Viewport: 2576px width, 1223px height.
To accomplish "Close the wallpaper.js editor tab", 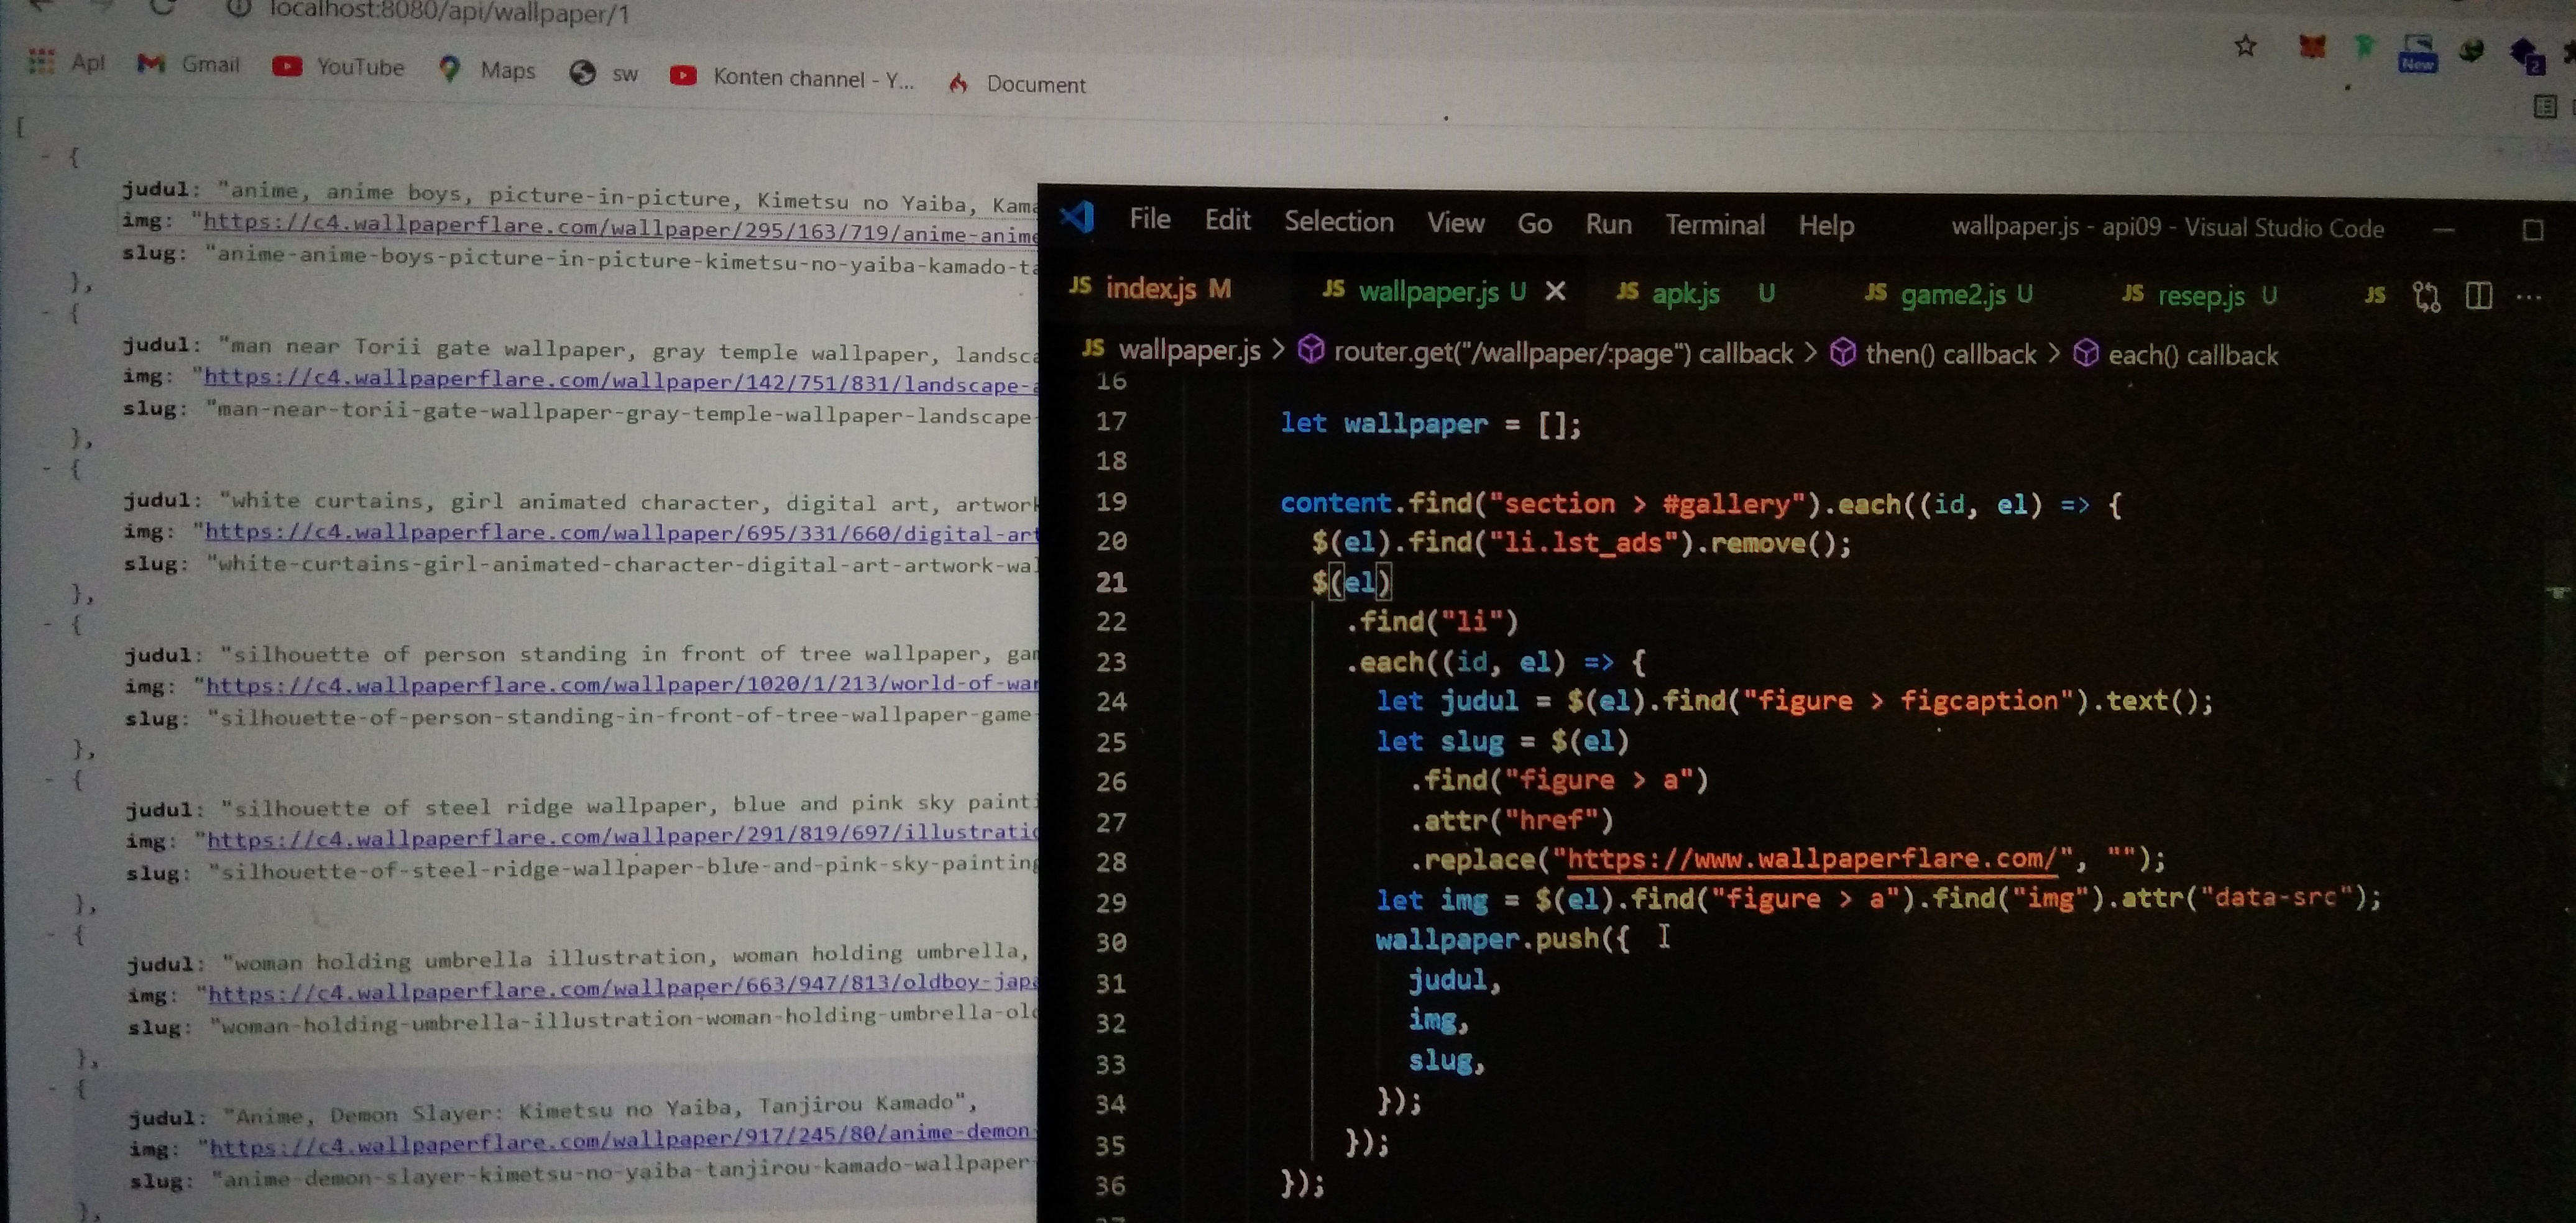I will [x=1555, y=291].
